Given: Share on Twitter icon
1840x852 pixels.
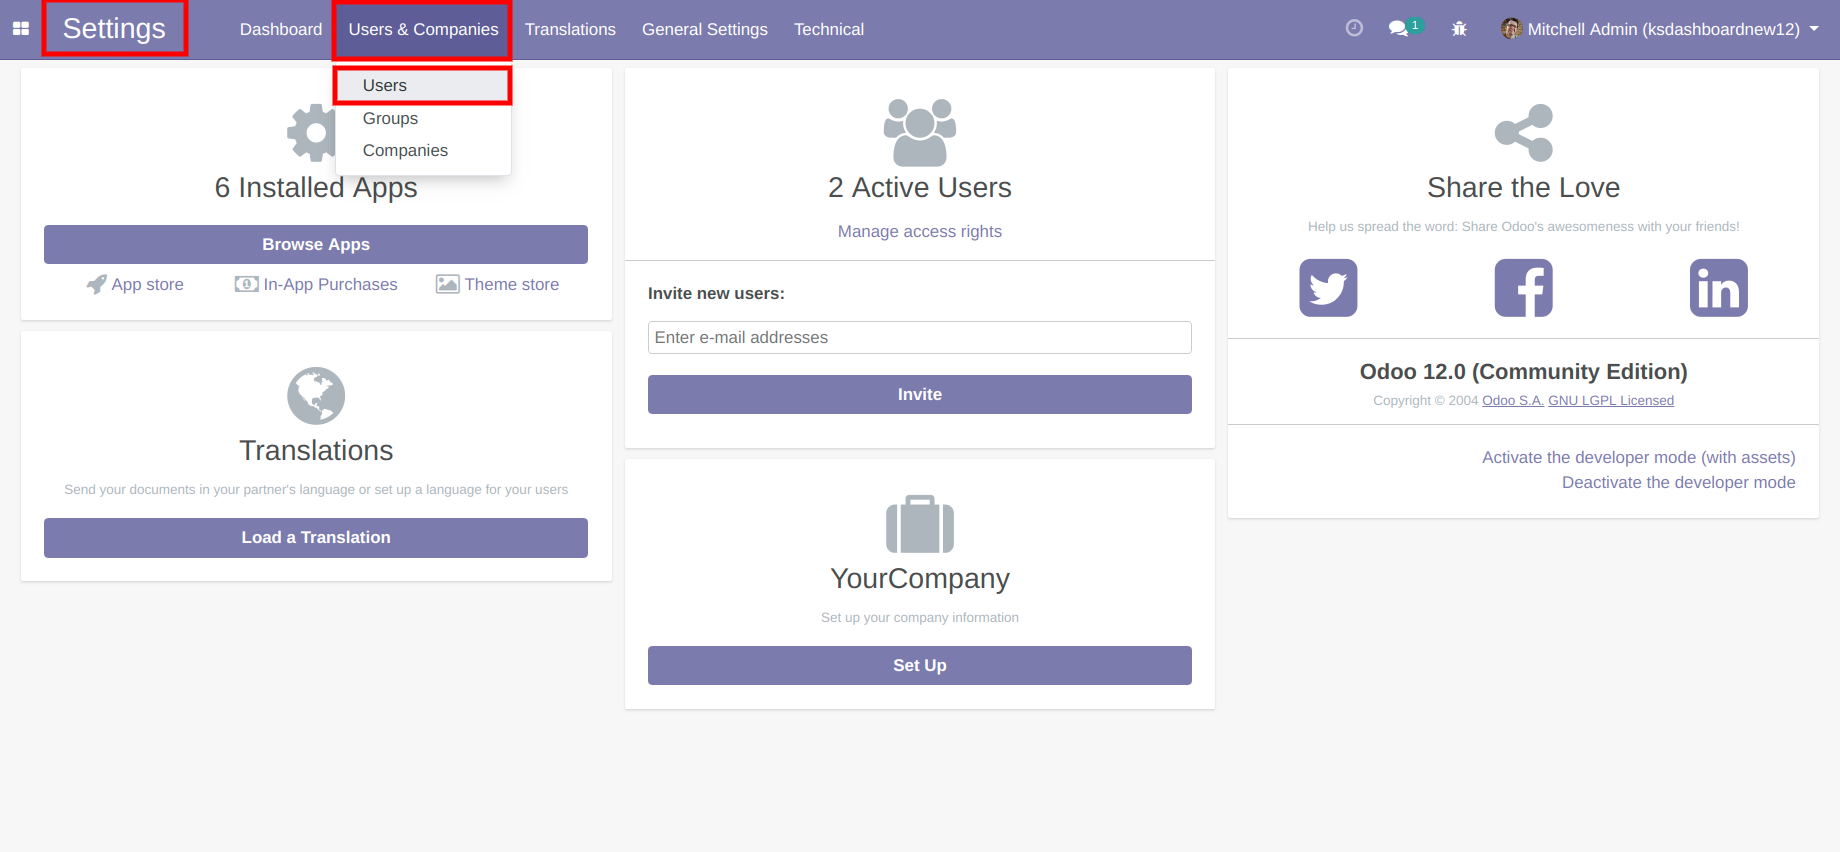Looking at the screenshot, I should click(1328, 288).
